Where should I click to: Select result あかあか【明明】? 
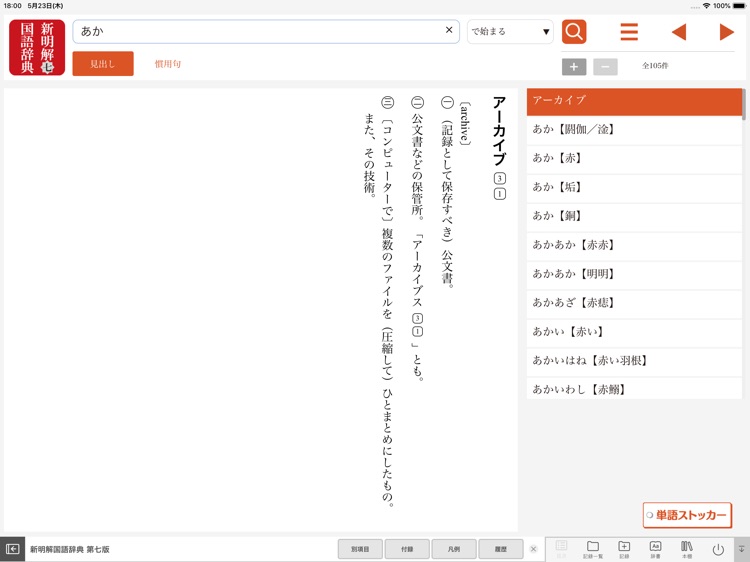(634, 274)
